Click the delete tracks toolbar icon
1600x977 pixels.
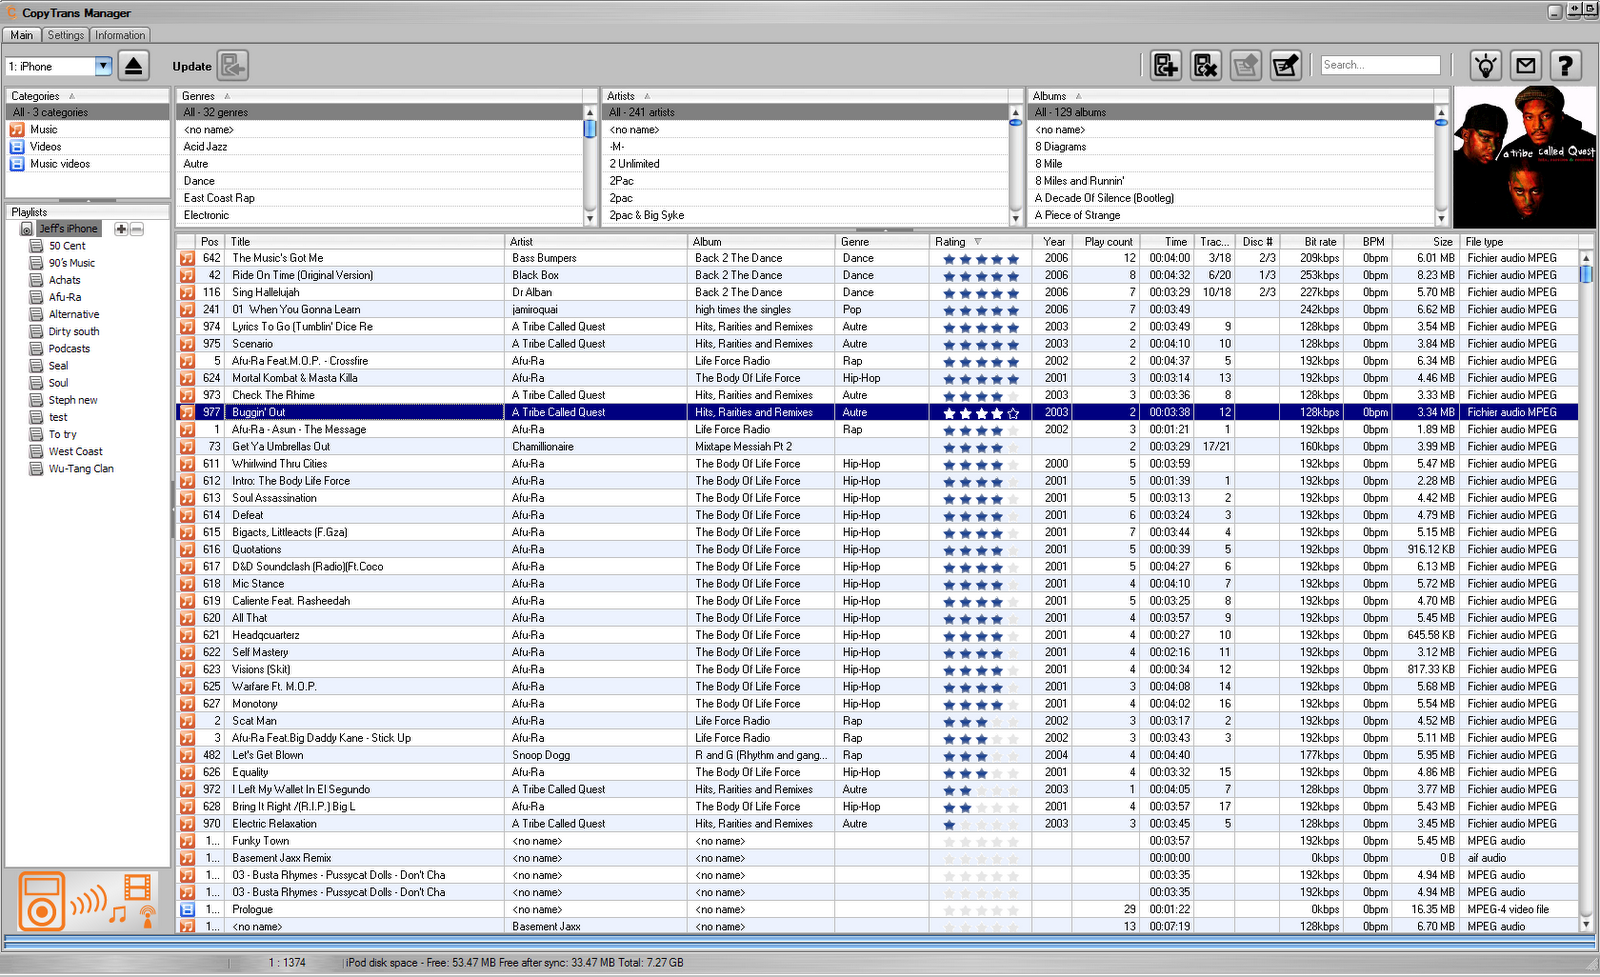(1205, 66)
